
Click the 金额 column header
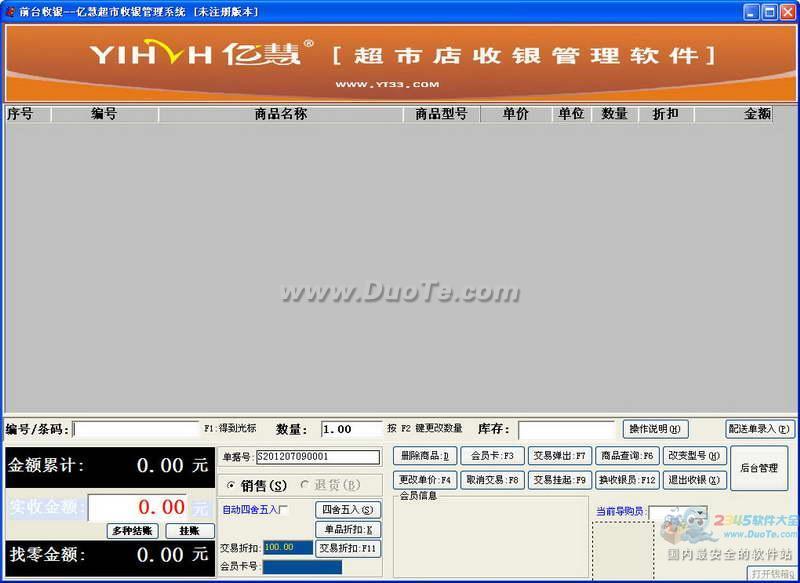click(757, 114)
